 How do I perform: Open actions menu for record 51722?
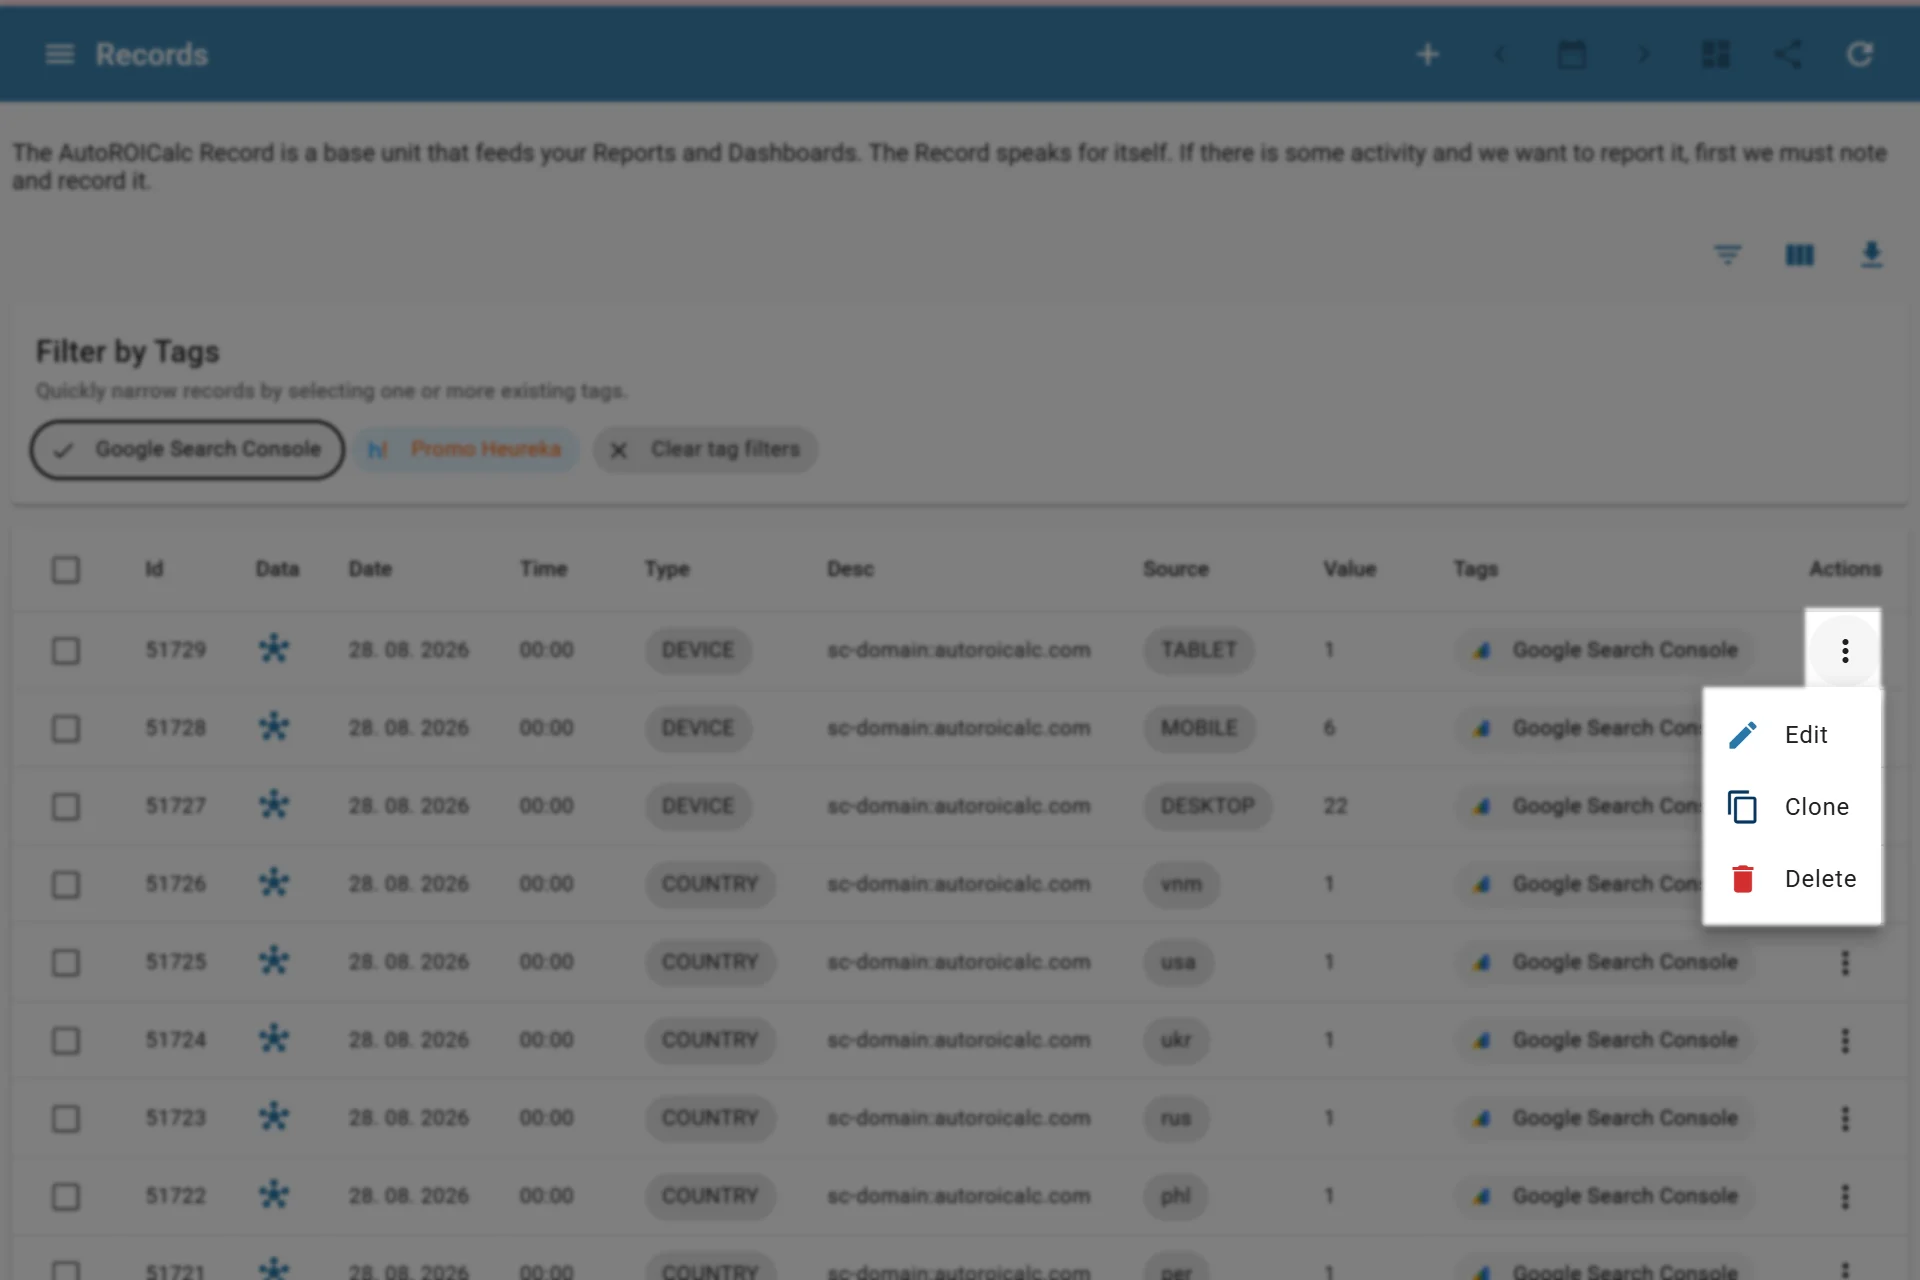point(1845,1197)
